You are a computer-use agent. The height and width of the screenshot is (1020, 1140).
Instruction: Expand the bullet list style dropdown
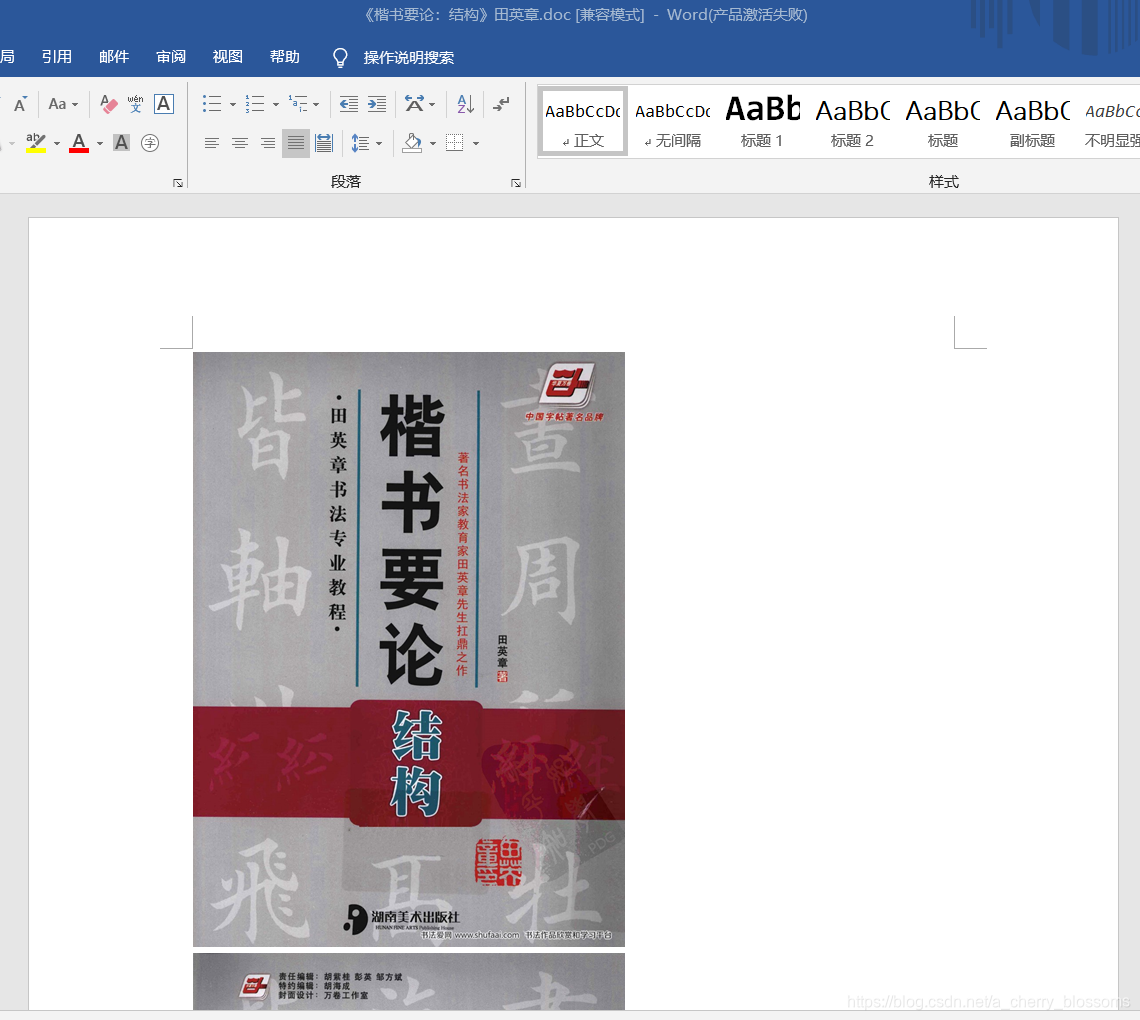point(233,105)
